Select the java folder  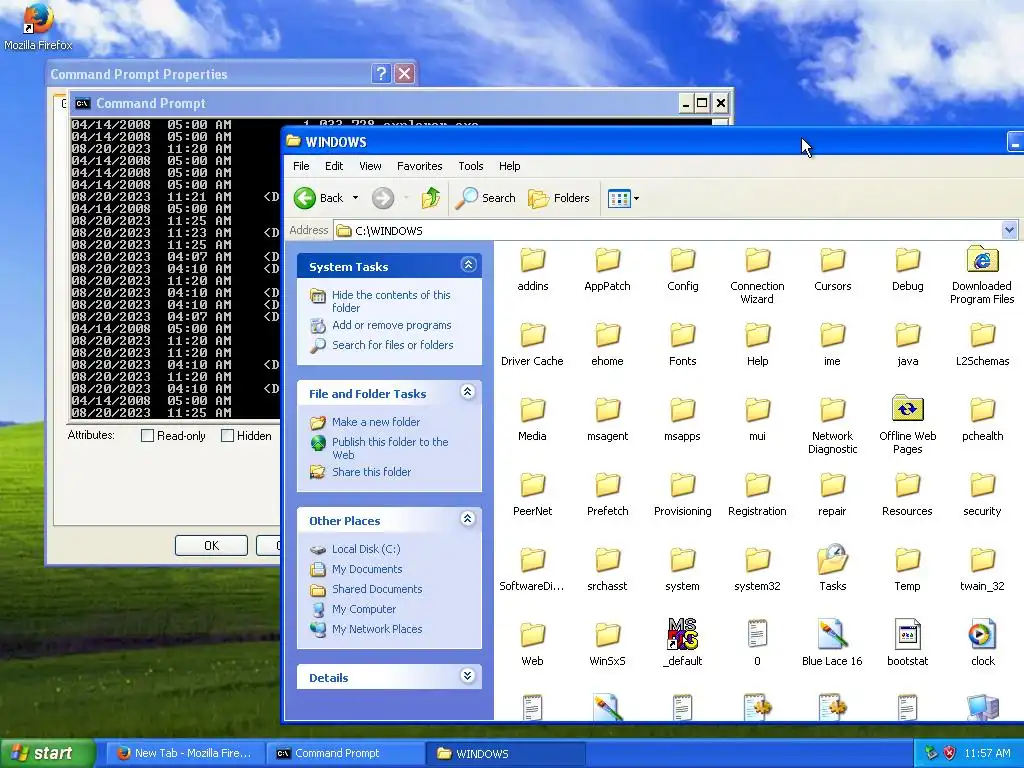pyautogui.click(x=907, y=345)
